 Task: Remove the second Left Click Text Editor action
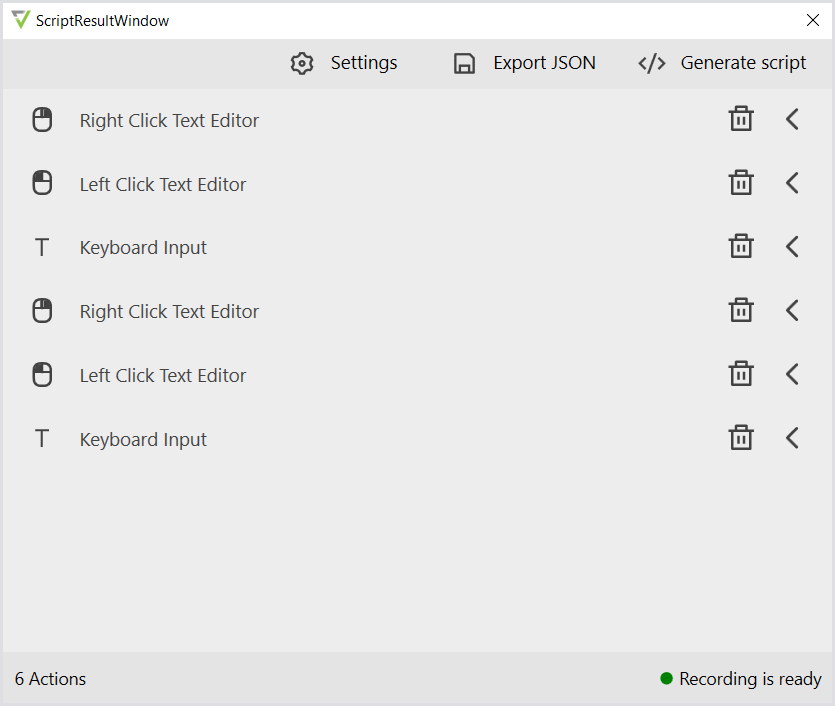point(740,375)
